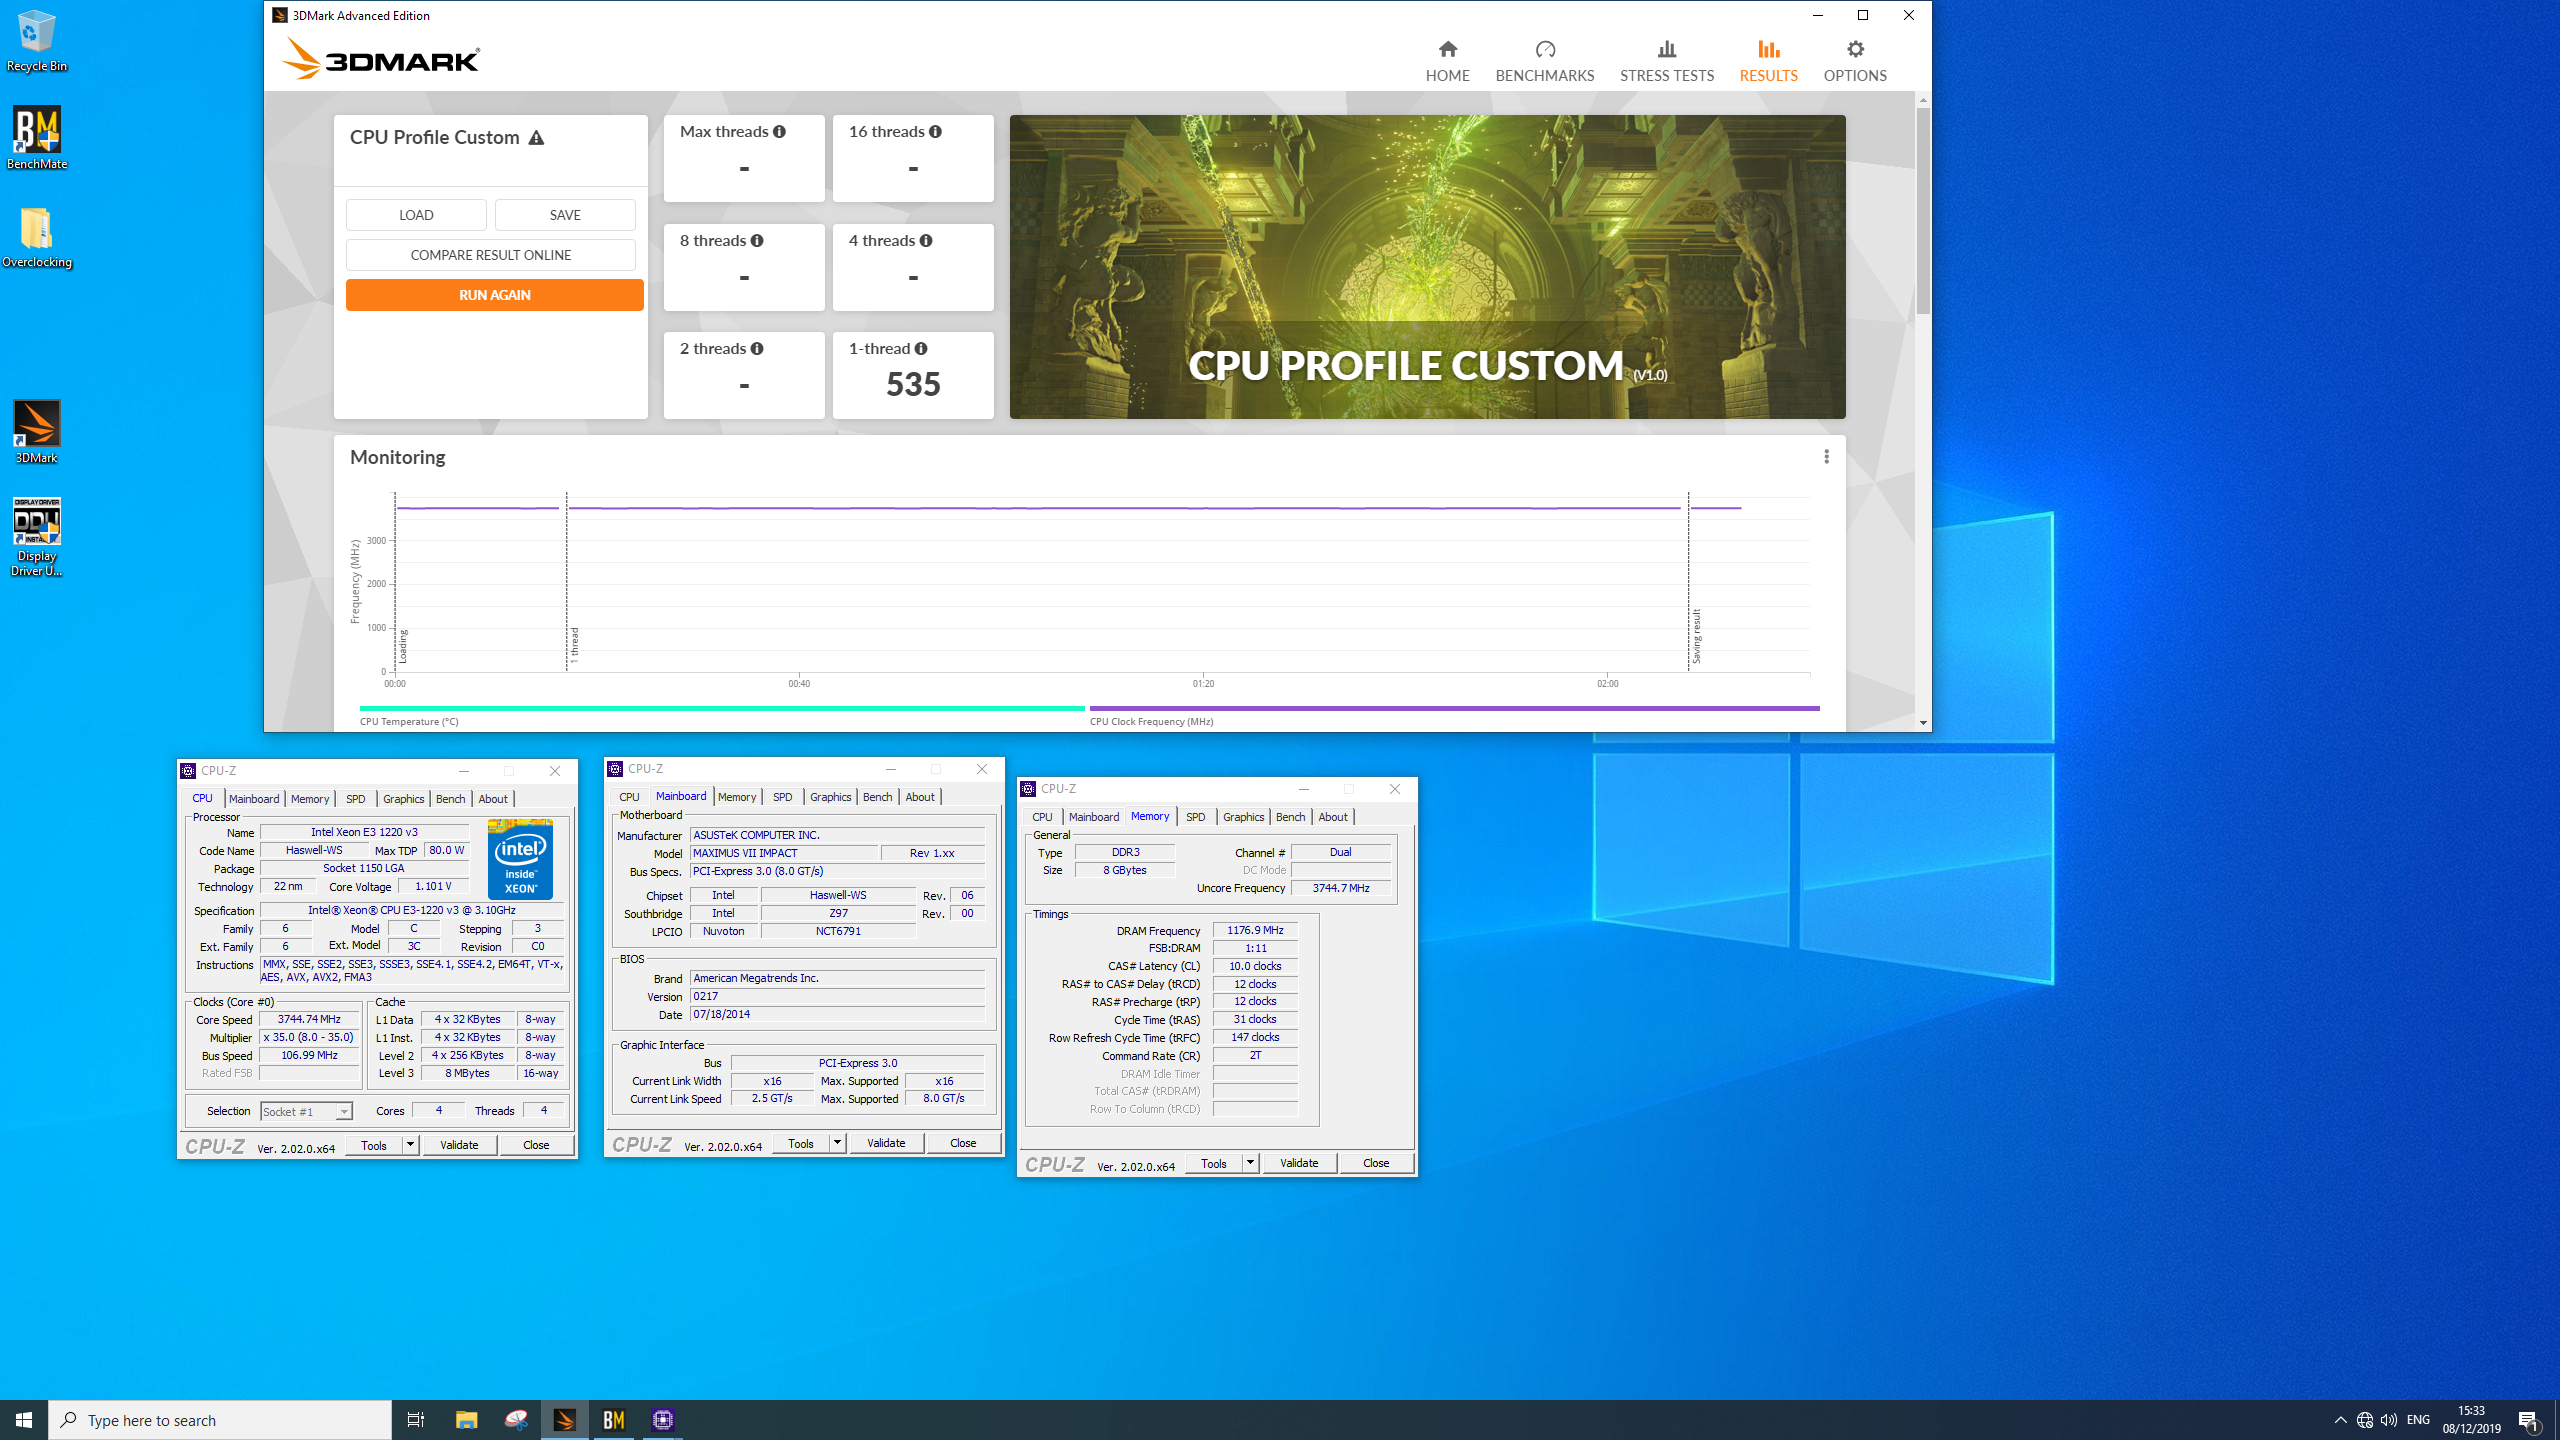This screenshot has width=2560, height=1440.
Task: Click the Windows search box
Action: (220, 1420)
